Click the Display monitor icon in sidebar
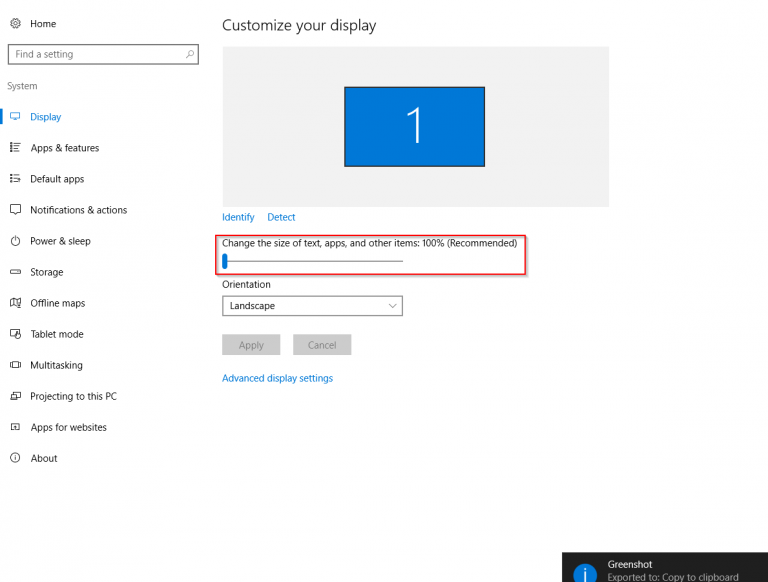 pyautogui.click(x=15, y=117)
